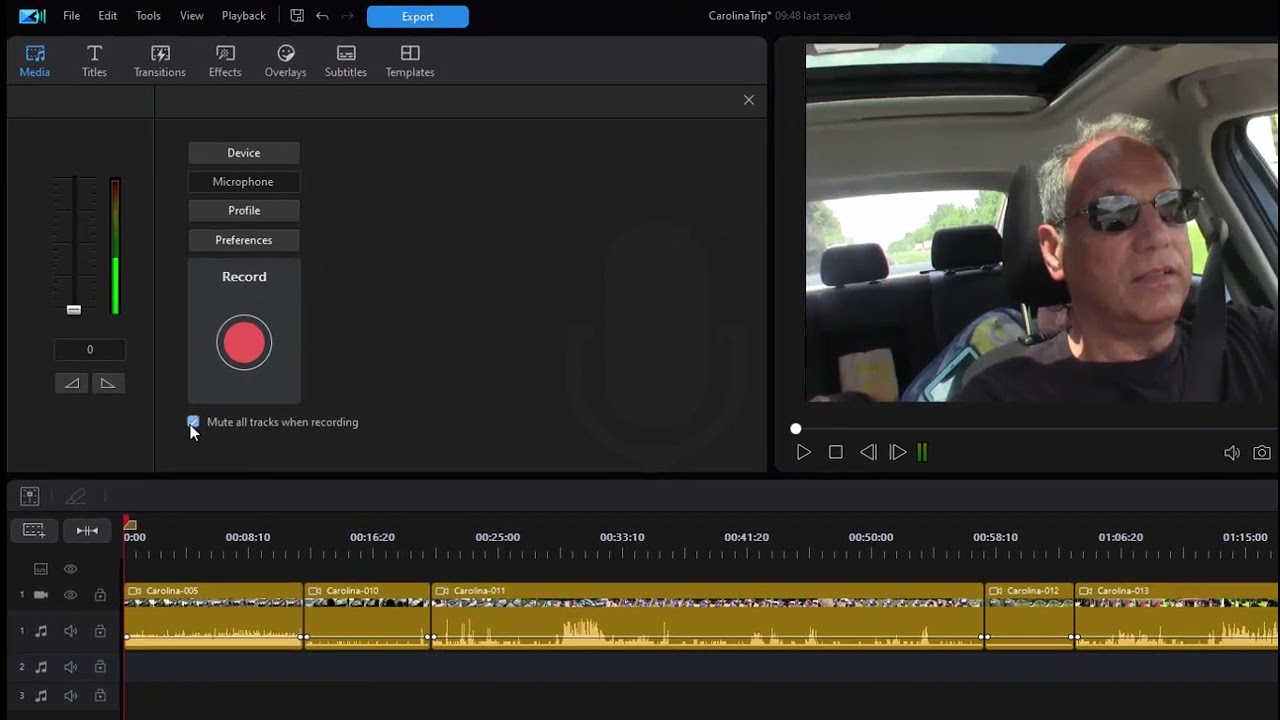The image size is (1280, 720).
Task: Mute audio track 1 speaker
Action: (70, 631)
